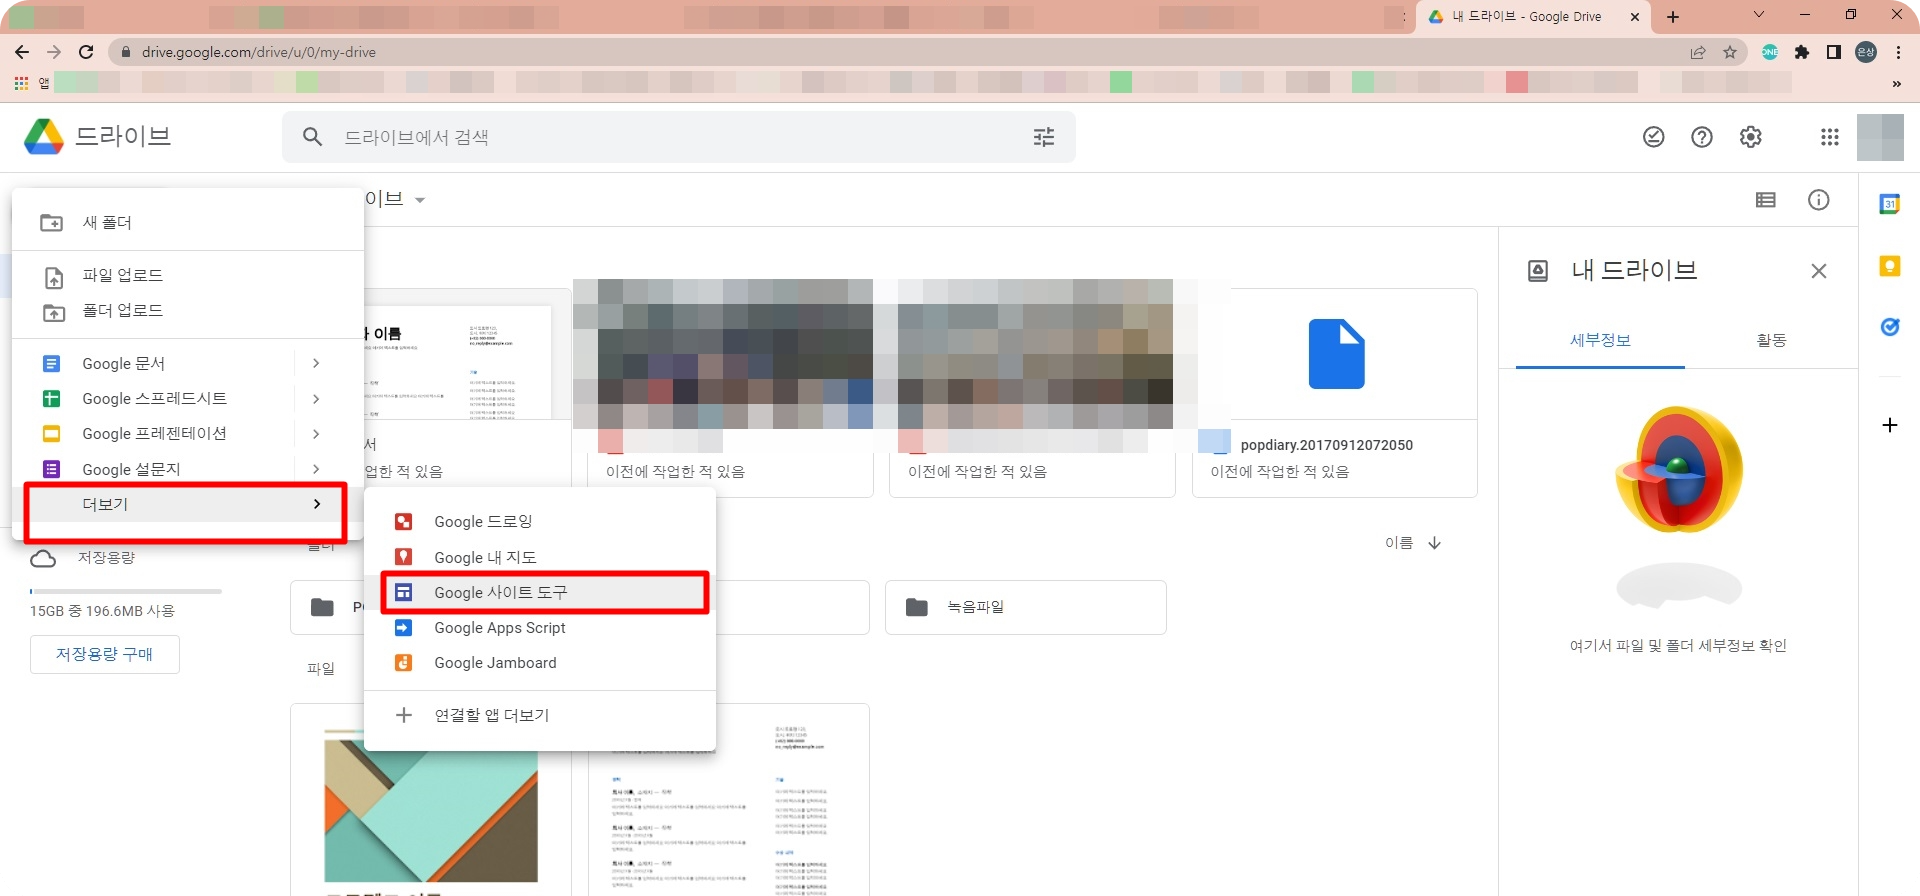Select Google Jamboard option
Screen dimensions: 1920x896
[x=540, y=663]
